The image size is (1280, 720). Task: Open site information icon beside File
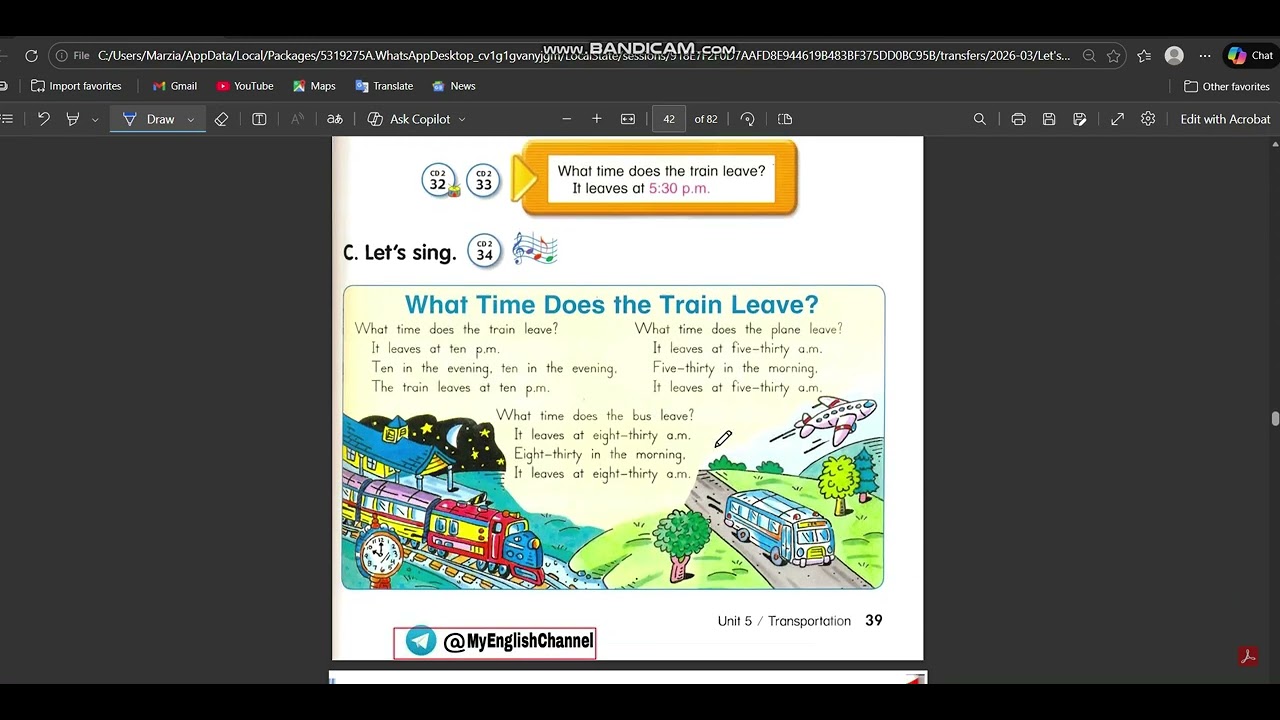point(62,56)
